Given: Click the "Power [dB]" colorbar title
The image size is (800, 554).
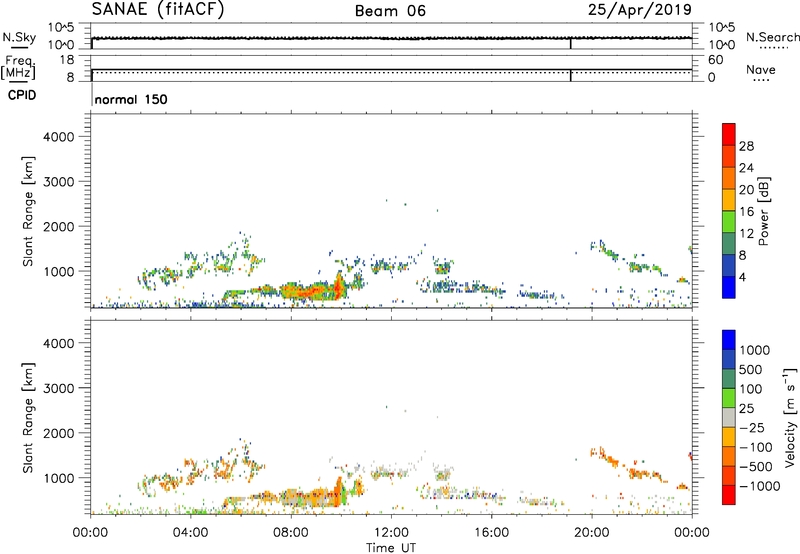Looking at the screenshot, I should 764,211.
